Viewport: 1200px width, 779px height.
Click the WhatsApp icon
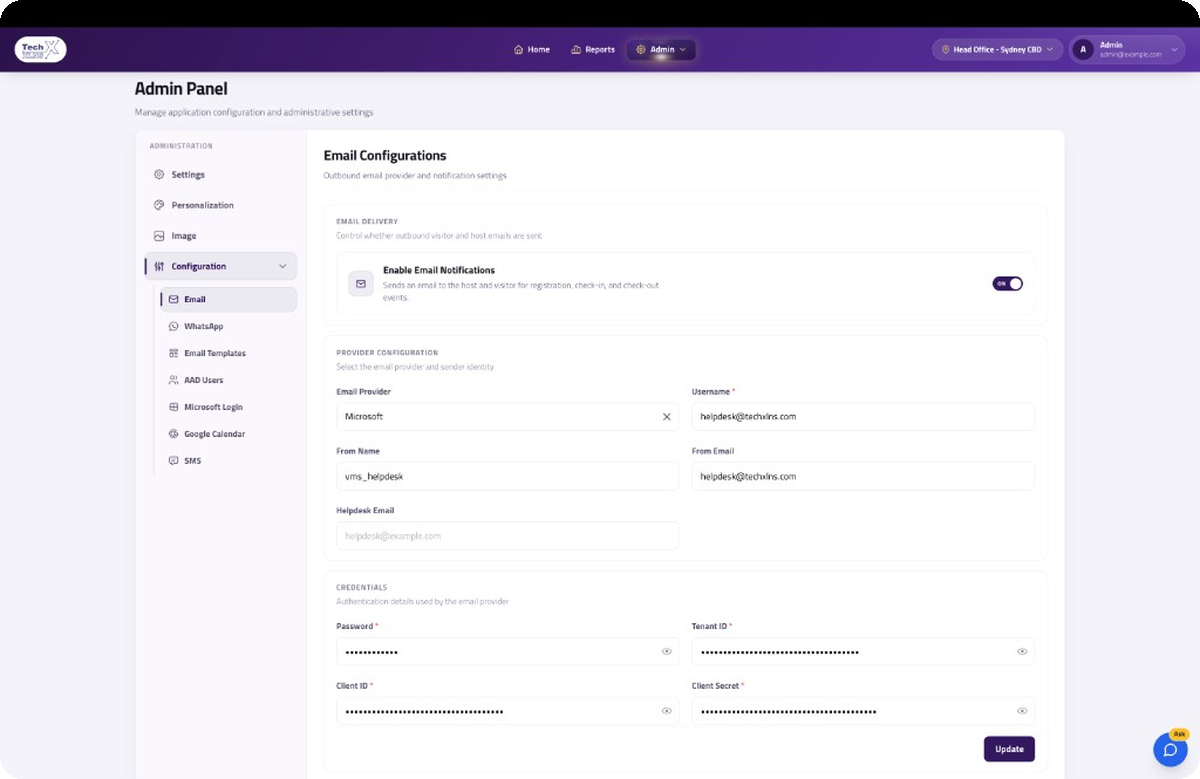[x=174, y=326]
